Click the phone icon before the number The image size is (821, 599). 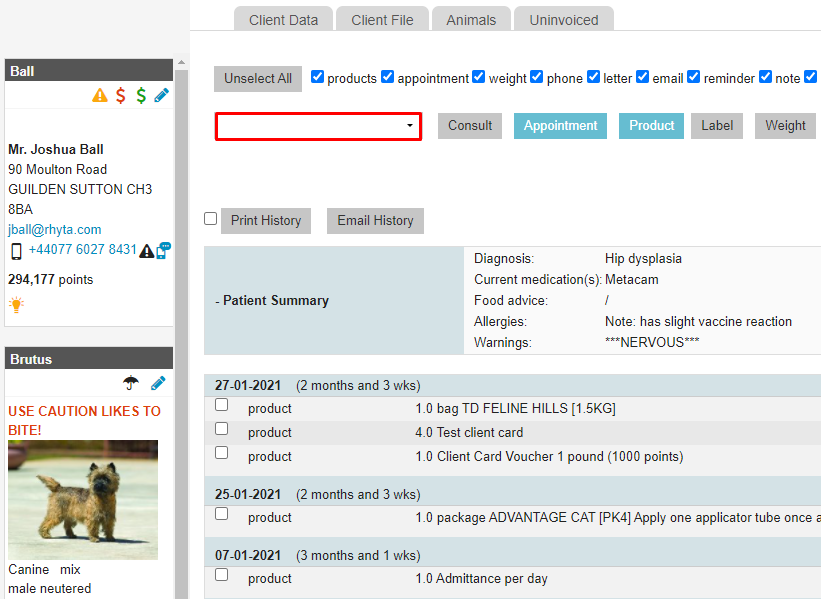click(15, 250)
